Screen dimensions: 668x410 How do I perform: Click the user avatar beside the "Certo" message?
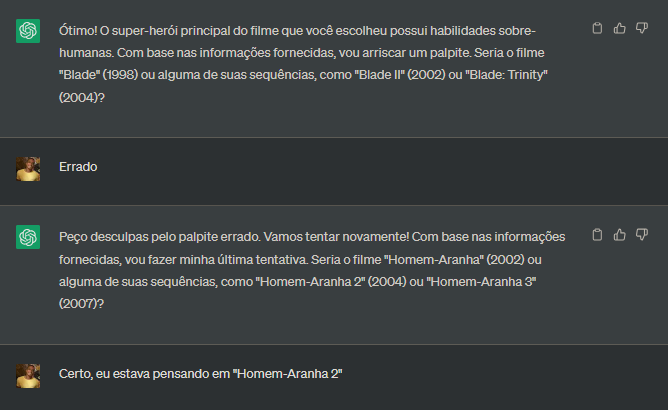[x=28, y=375]
